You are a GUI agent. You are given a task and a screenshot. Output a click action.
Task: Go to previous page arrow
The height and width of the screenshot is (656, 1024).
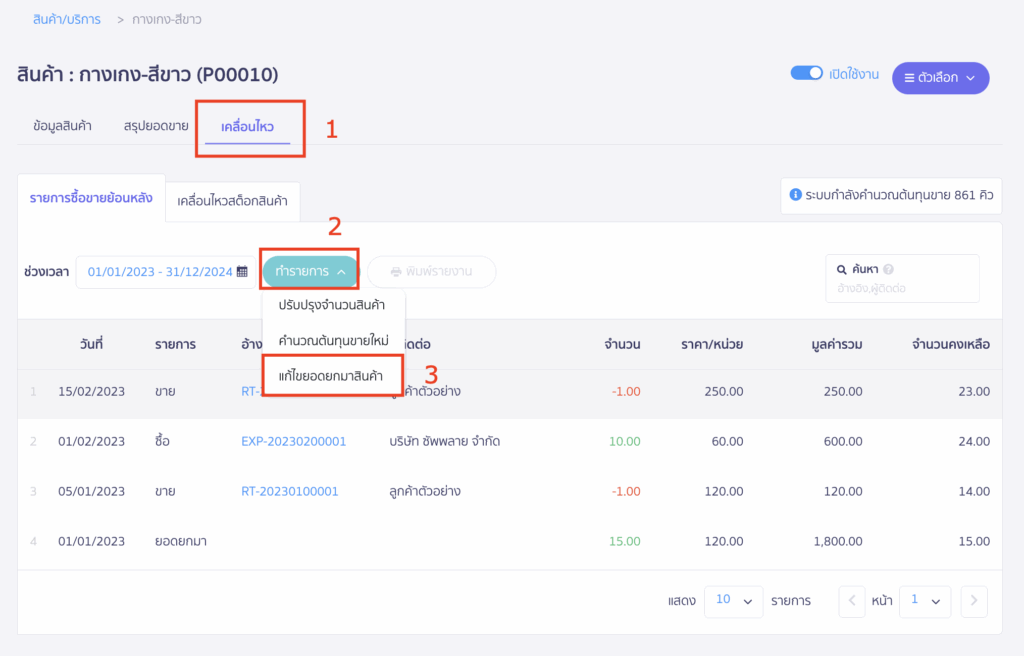tap(852, 601)
